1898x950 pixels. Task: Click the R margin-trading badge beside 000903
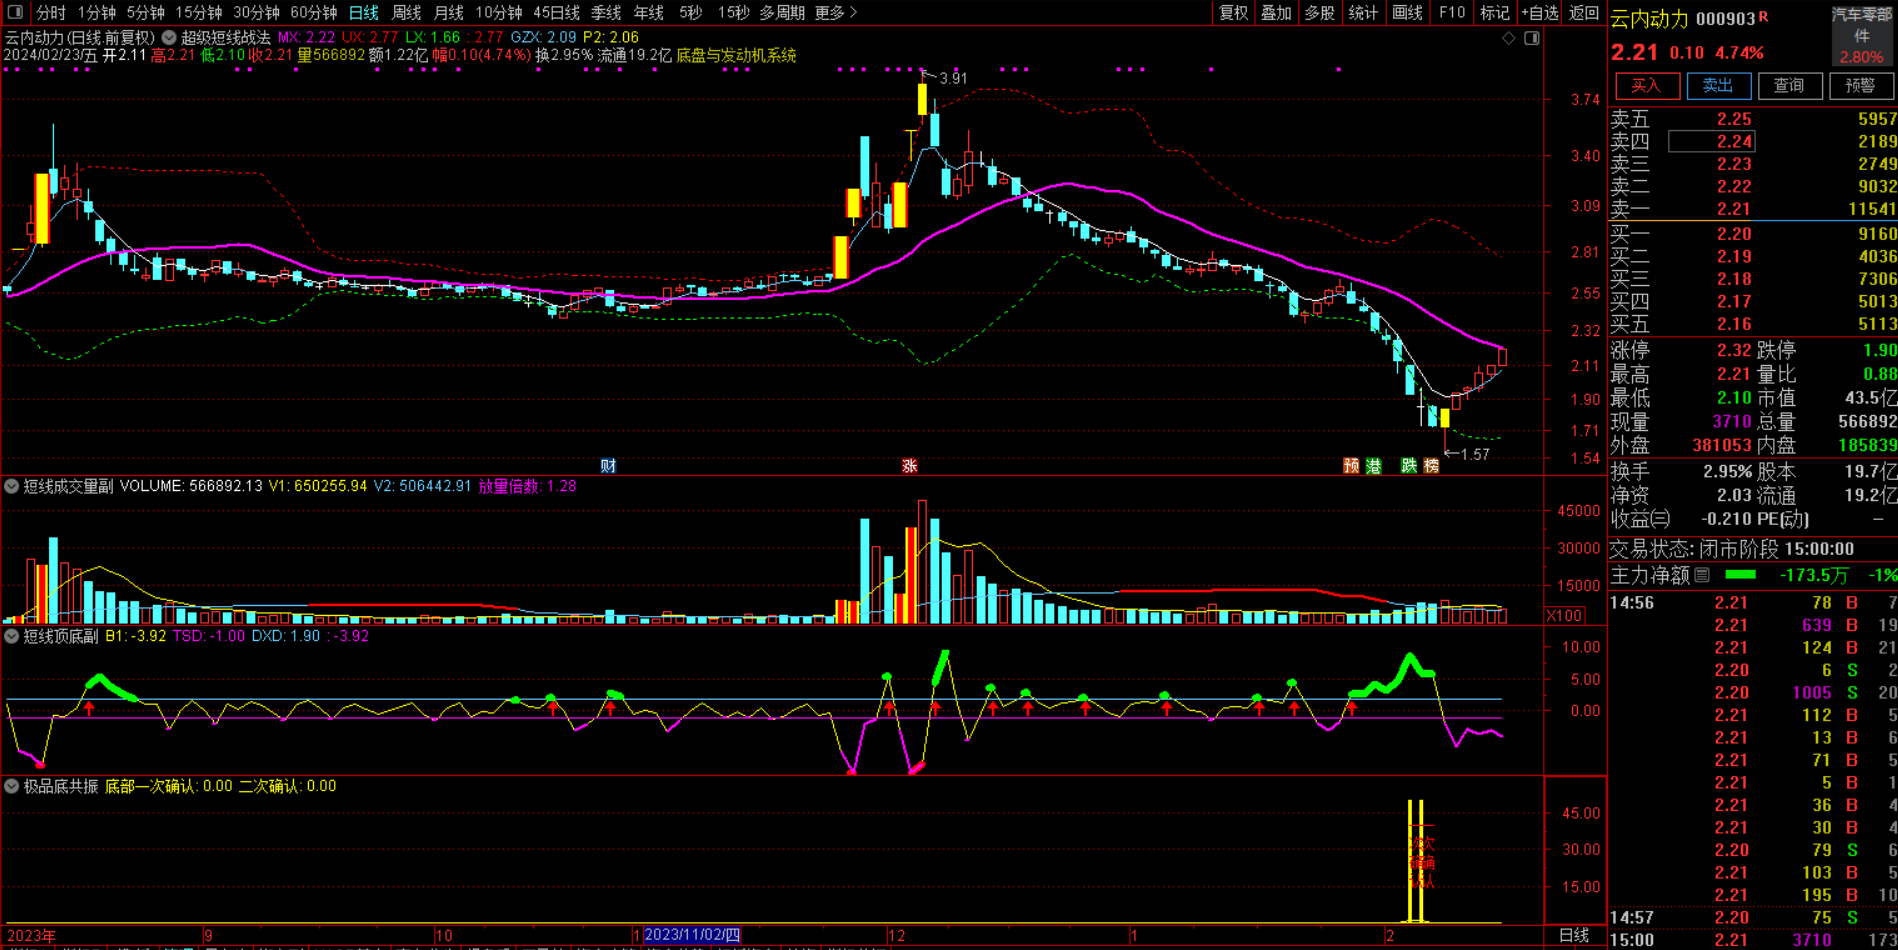(1763, 16)
